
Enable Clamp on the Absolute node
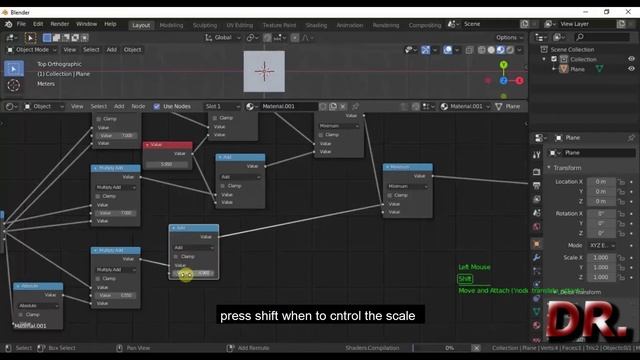[x=21, y=315]
